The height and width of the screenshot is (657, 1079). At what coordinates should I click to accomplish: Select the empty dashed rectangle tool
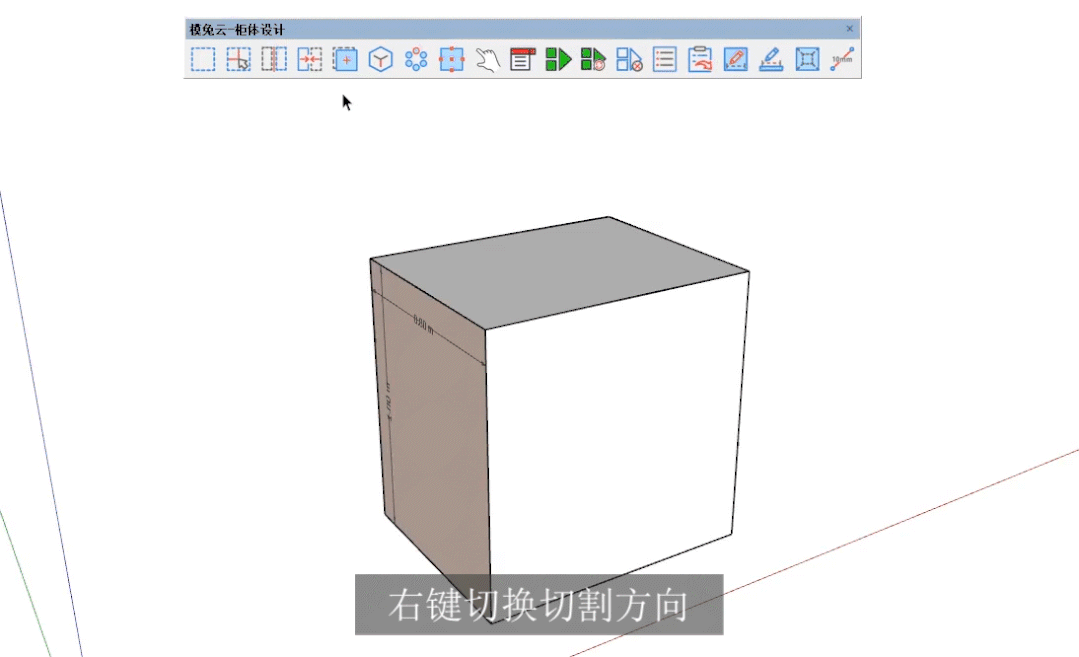tap(203, 60)
